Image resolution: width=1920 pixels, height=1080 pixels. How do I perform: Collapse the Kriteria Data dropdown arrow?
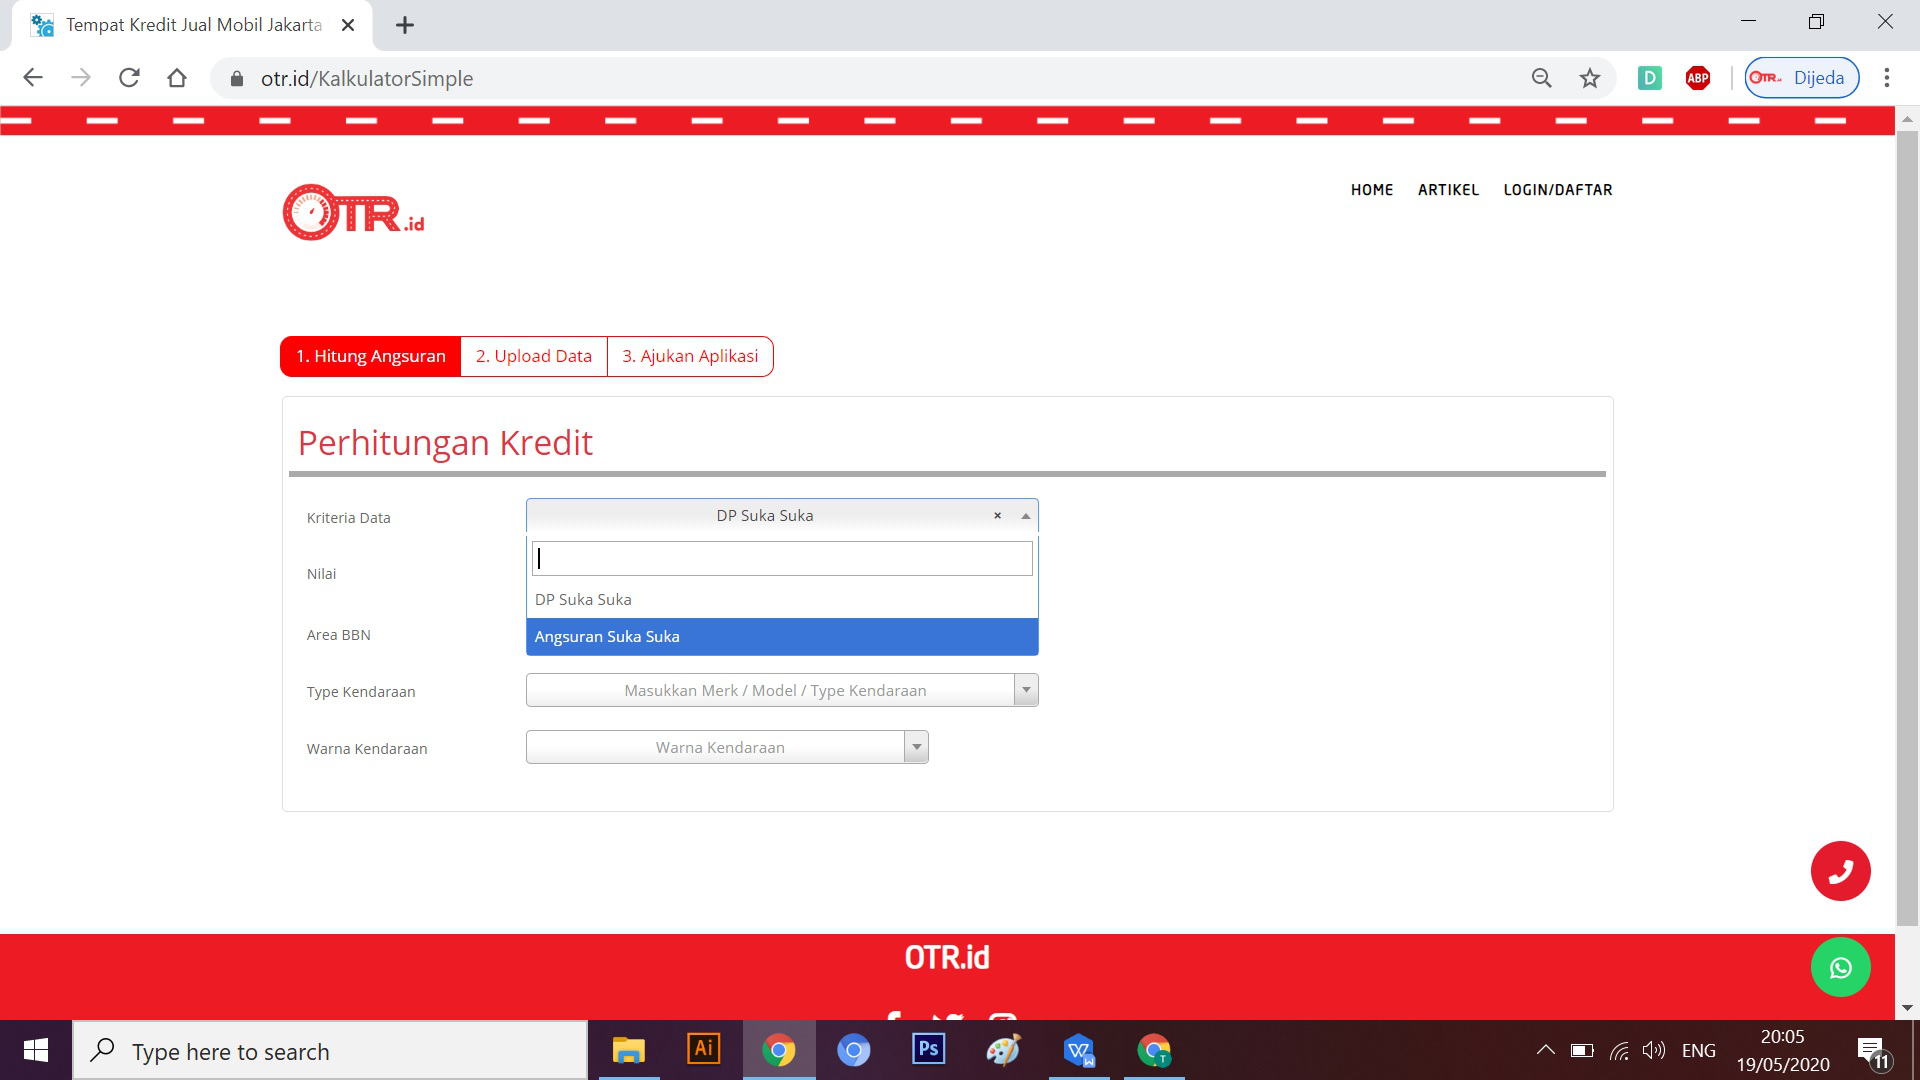tap(1025, 516)
